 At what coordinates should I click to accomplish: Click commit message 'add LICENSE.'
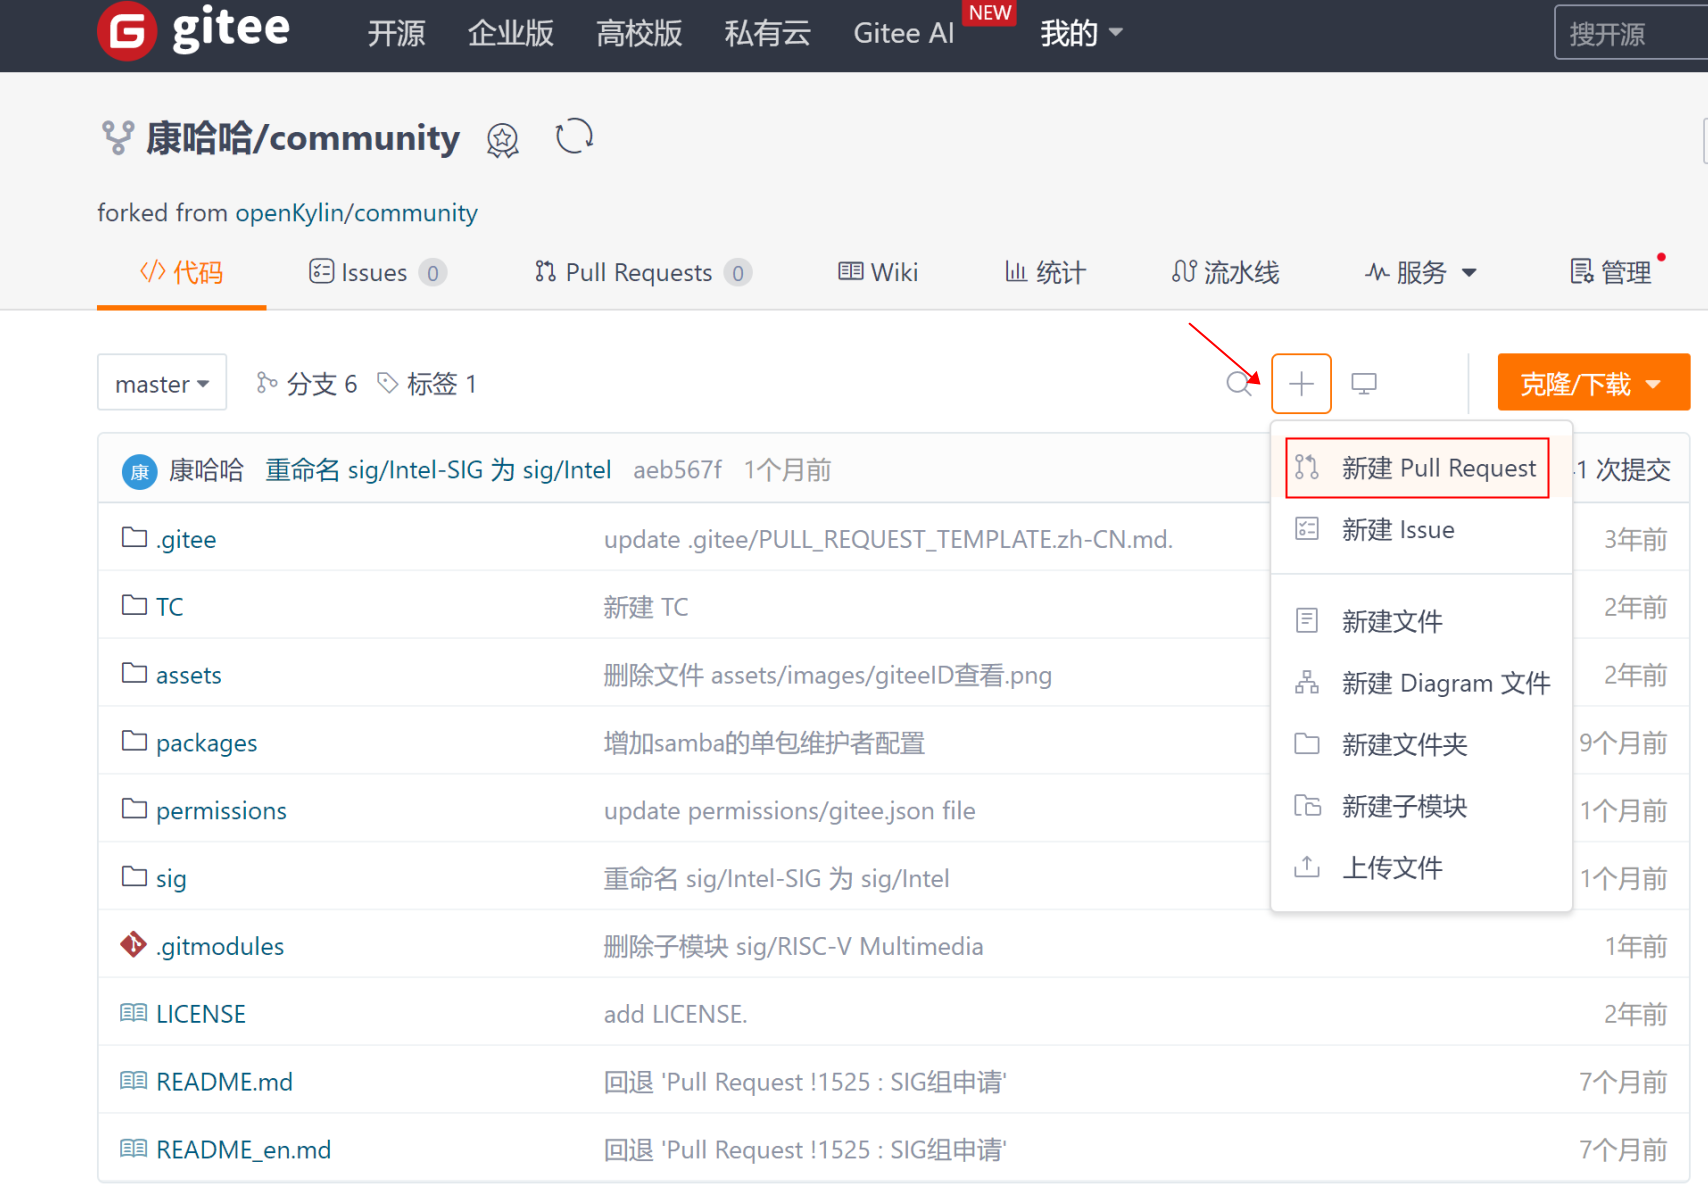[675, 1014]
